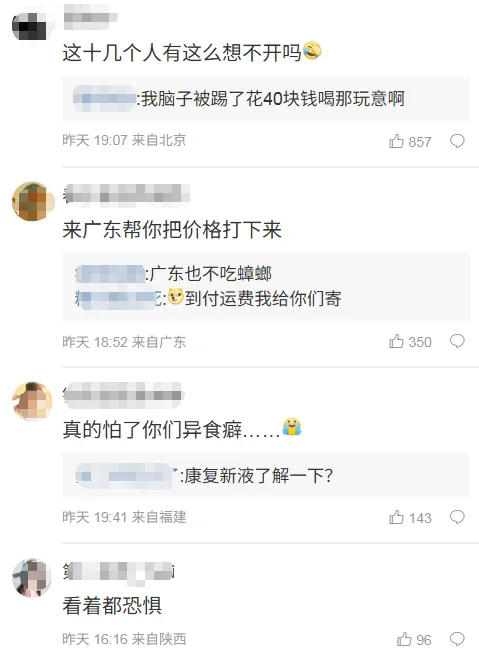The image size is (479, 655).
Task: Open username above '这十几个人有这么想不开吗'
Action: point(91,18)
